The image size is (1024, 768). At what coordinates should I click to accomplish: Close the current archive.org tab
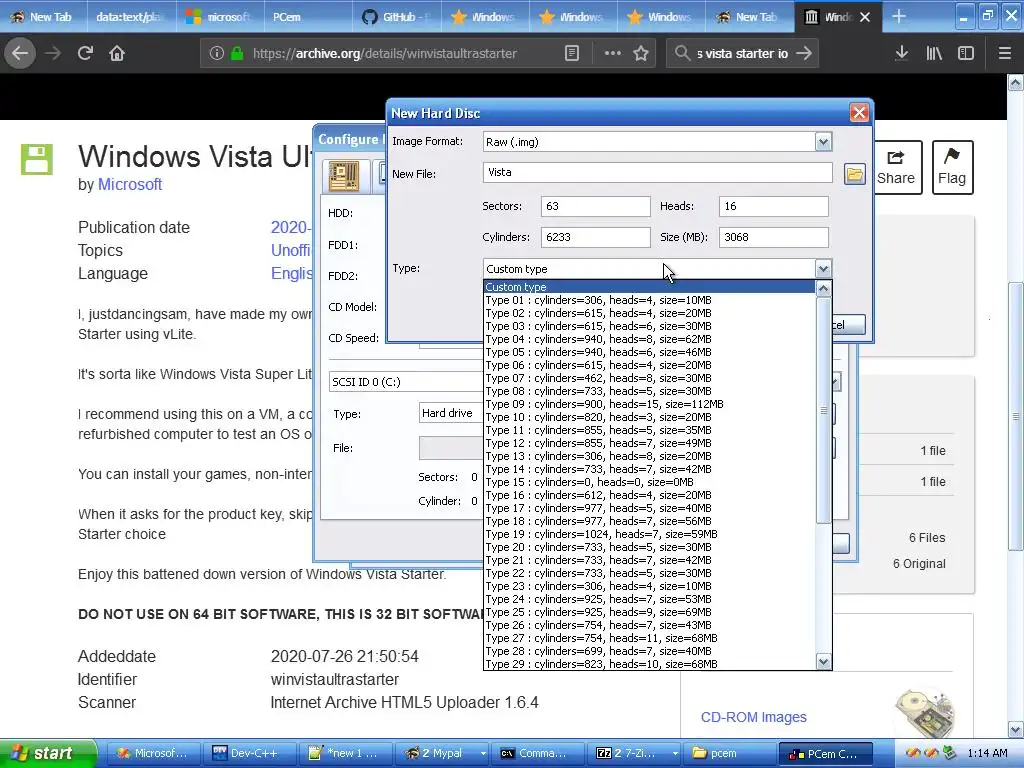pyautogui.click(x=865, y=17)
